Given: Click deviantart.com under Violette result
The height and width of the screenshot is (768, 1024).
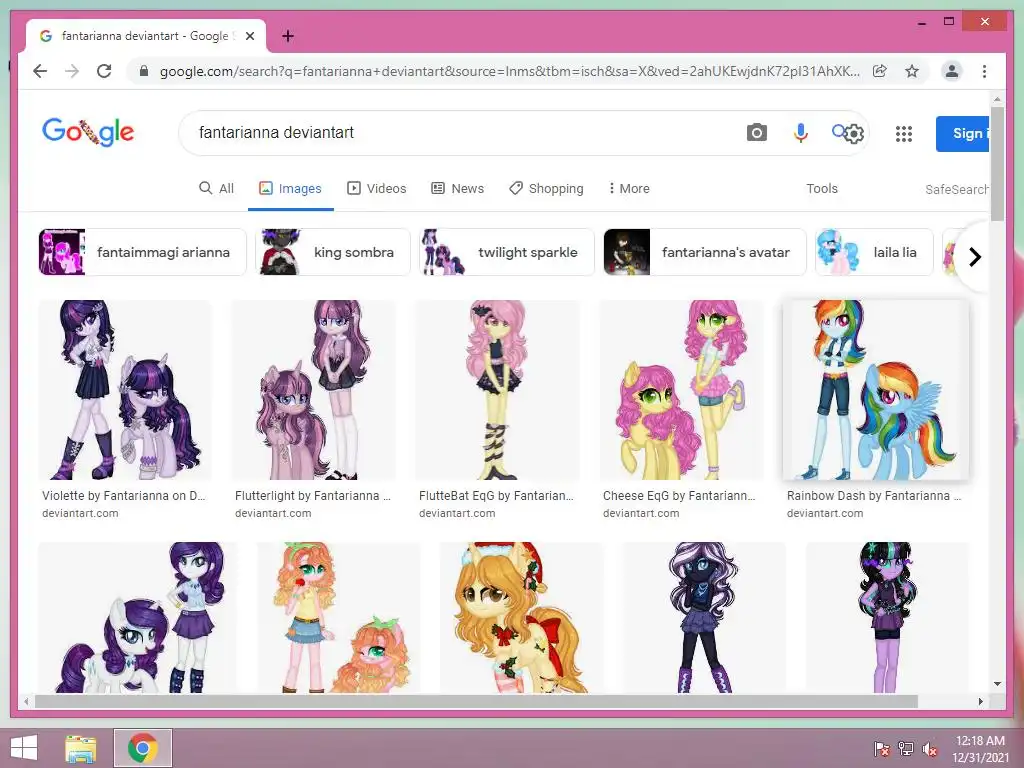Looking at the screenshot, I should [80, 513].
